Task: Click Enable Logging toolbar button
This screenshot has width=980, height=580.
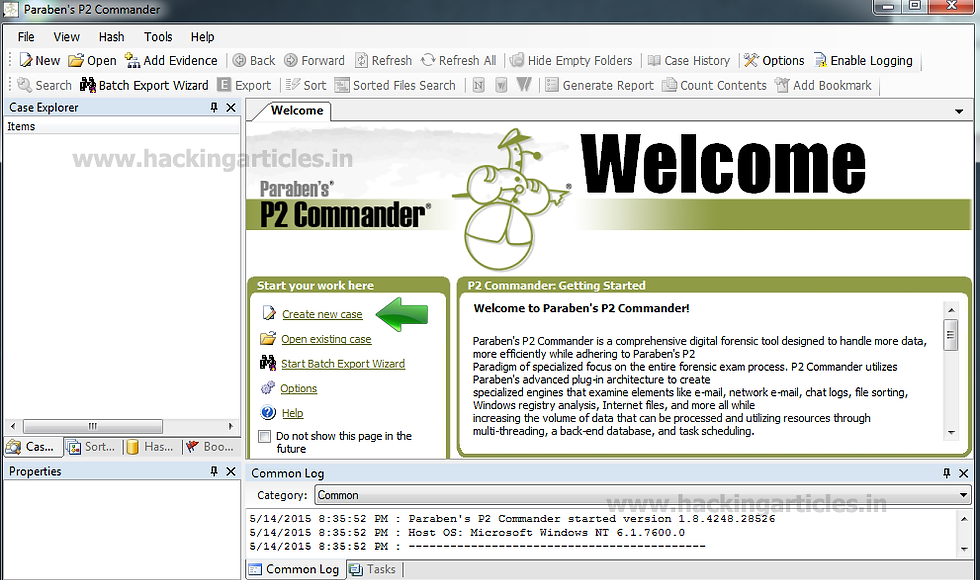Action: click(863, 61)
